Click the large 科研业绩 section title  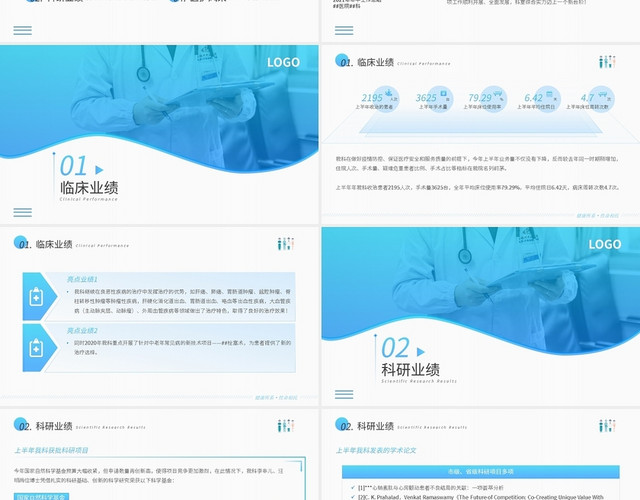(x=411, y=370)
